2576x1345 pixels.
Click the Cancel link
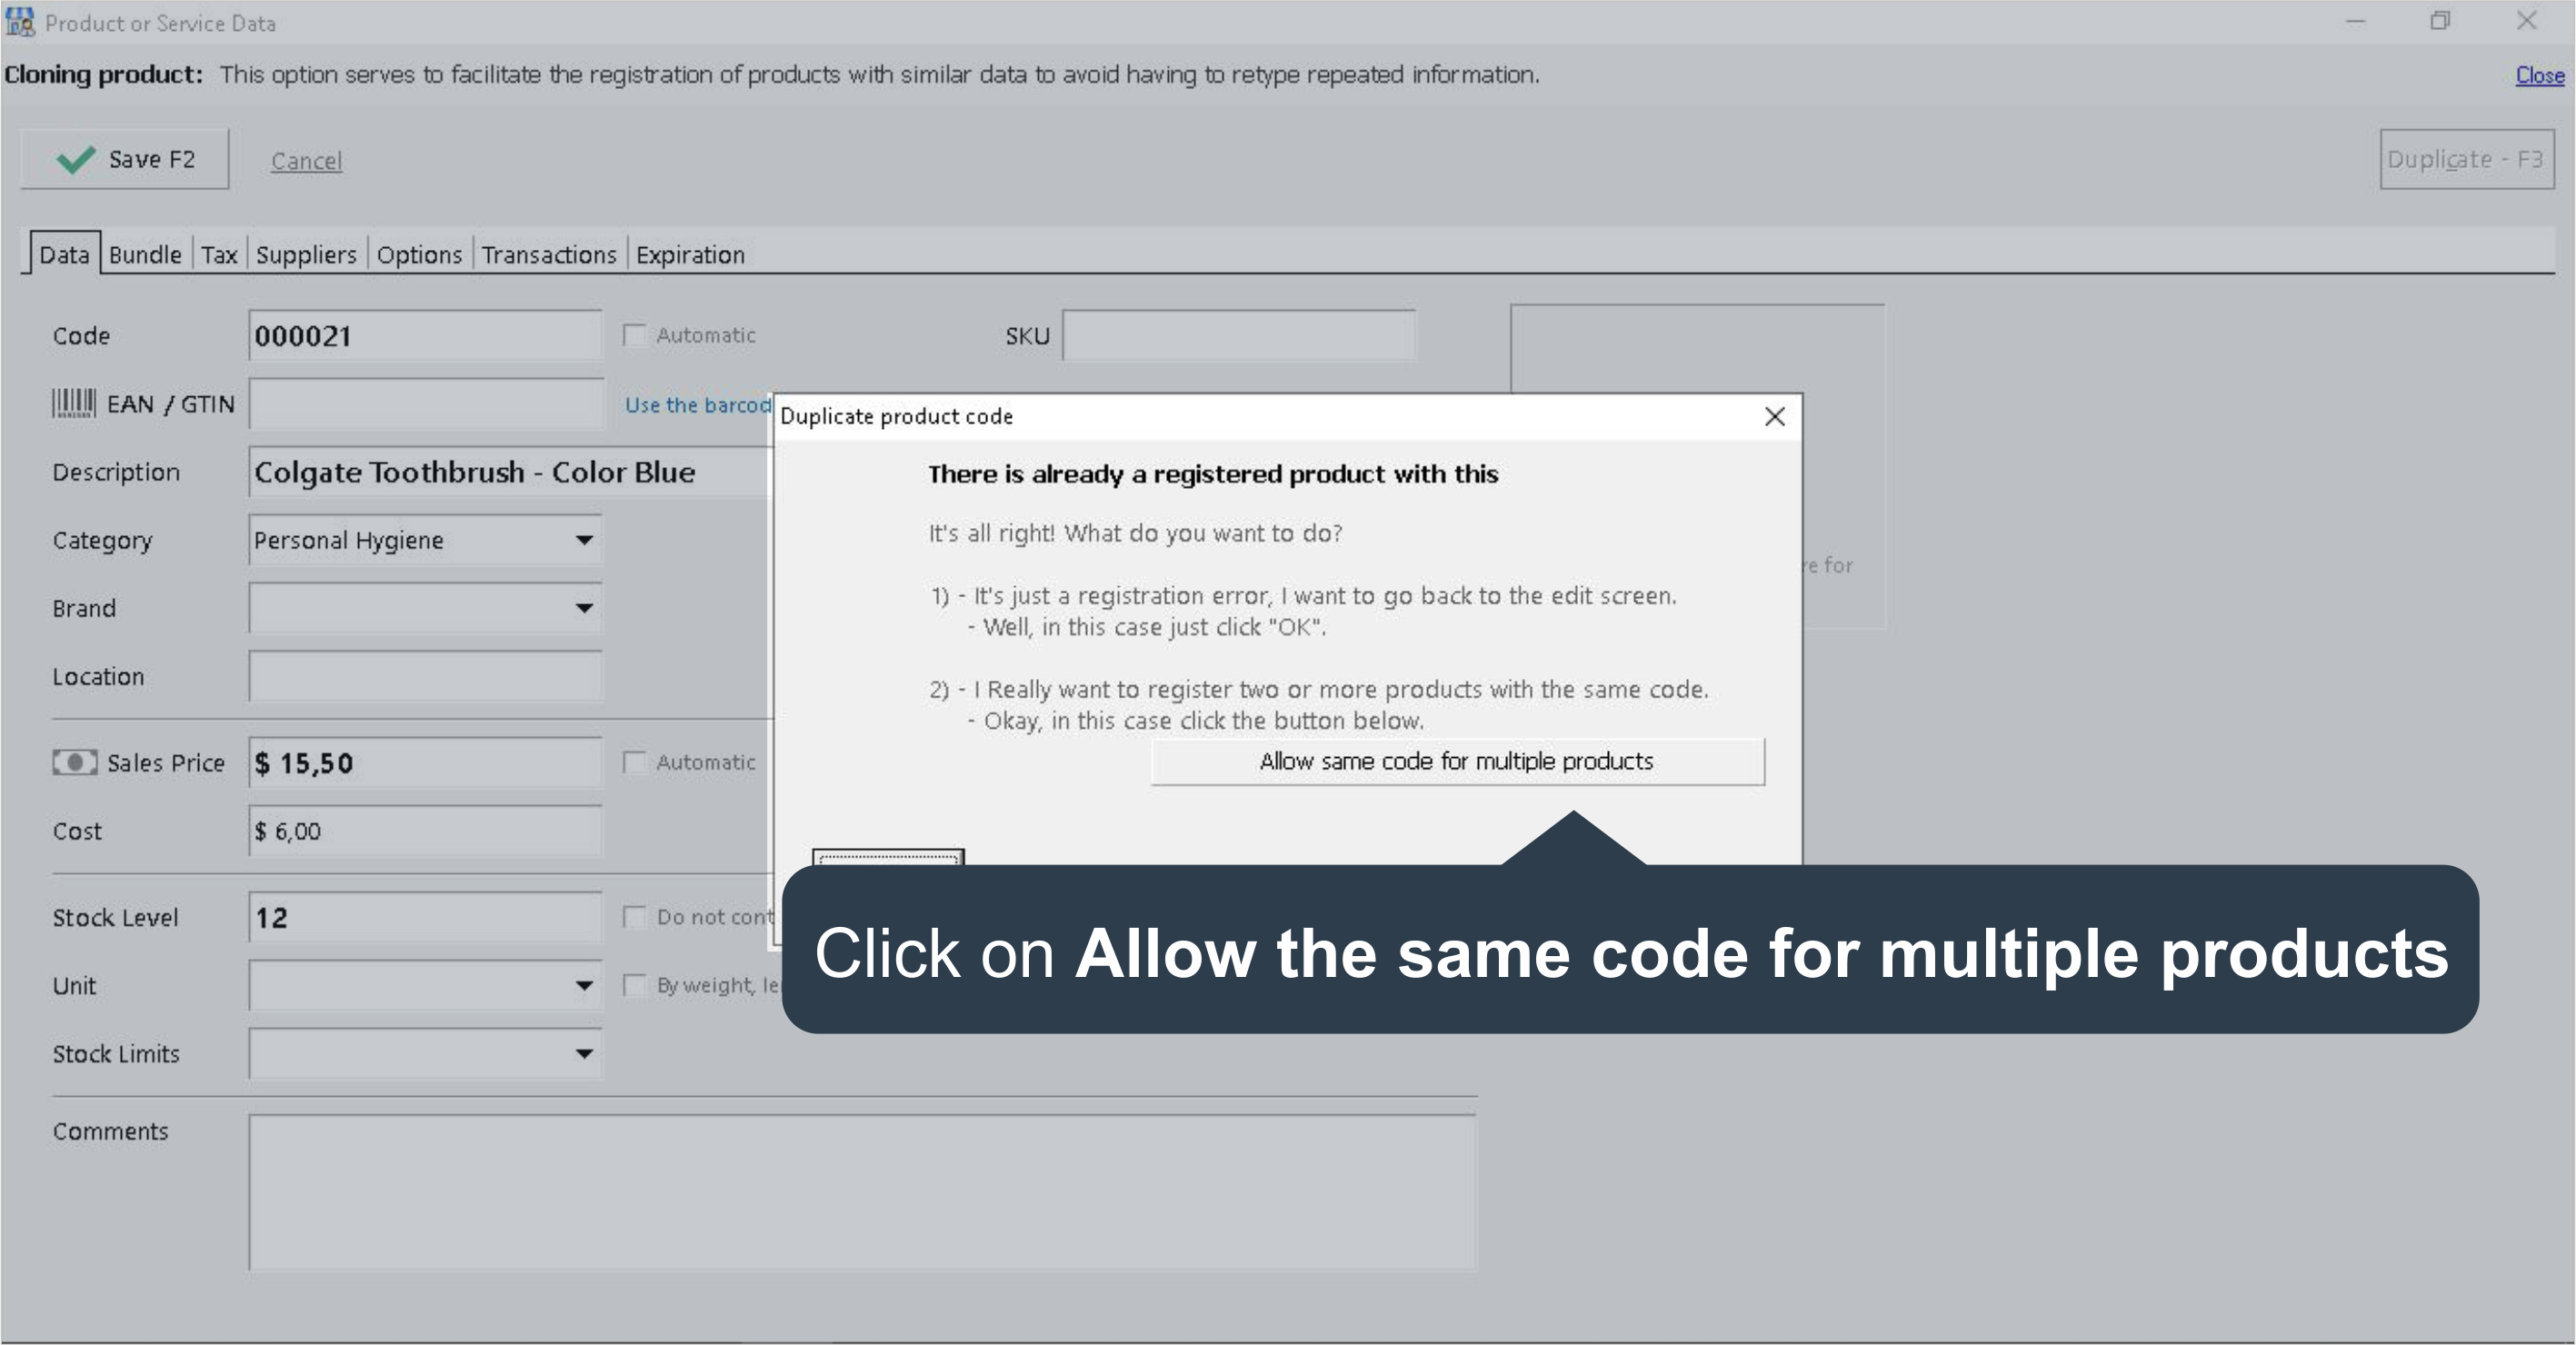pyautogui.click(x=306, y=161)
